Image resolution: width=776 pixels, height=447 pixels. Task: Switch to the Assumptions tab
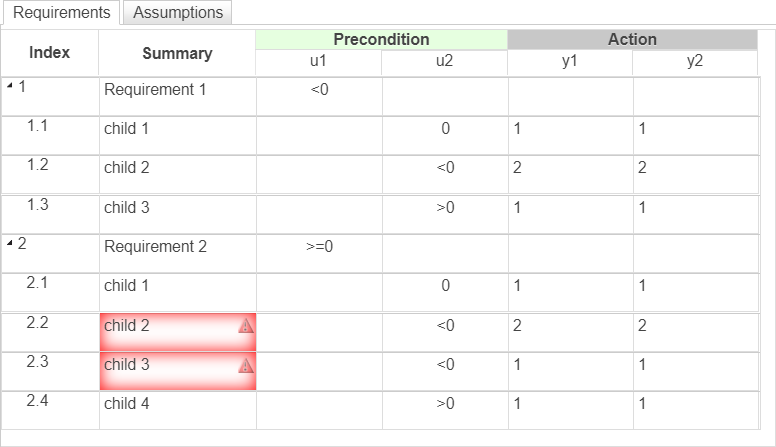tap(178, 13)
